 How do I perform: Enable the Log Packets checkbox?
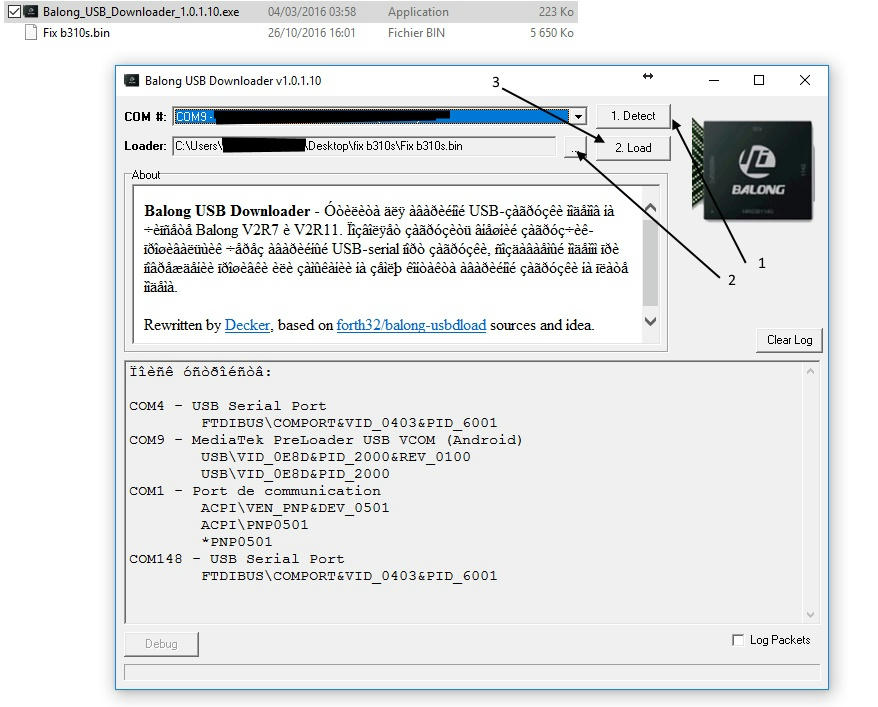point(738,640)
